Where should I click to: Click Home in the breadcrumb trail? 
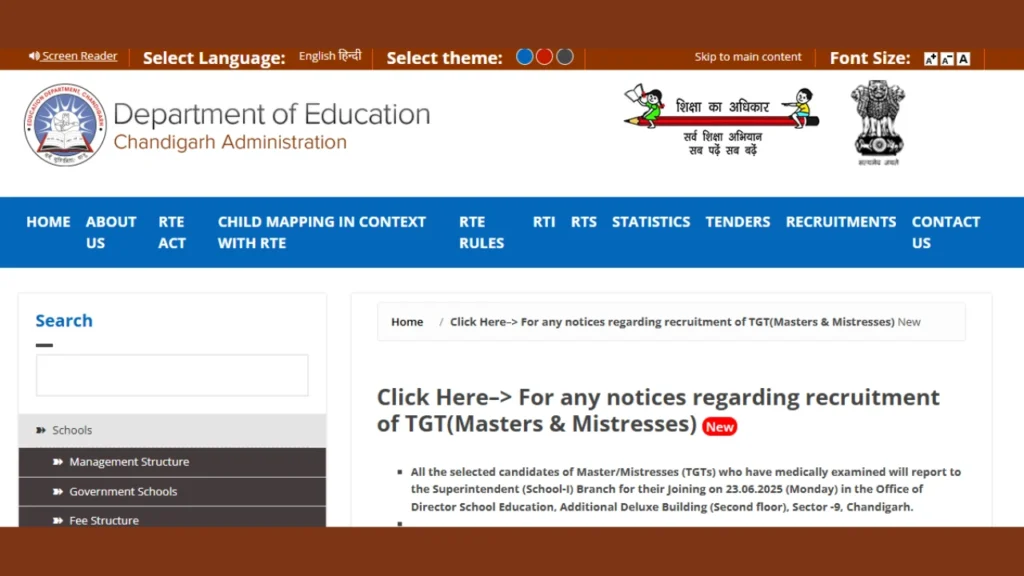click(407, 322)
